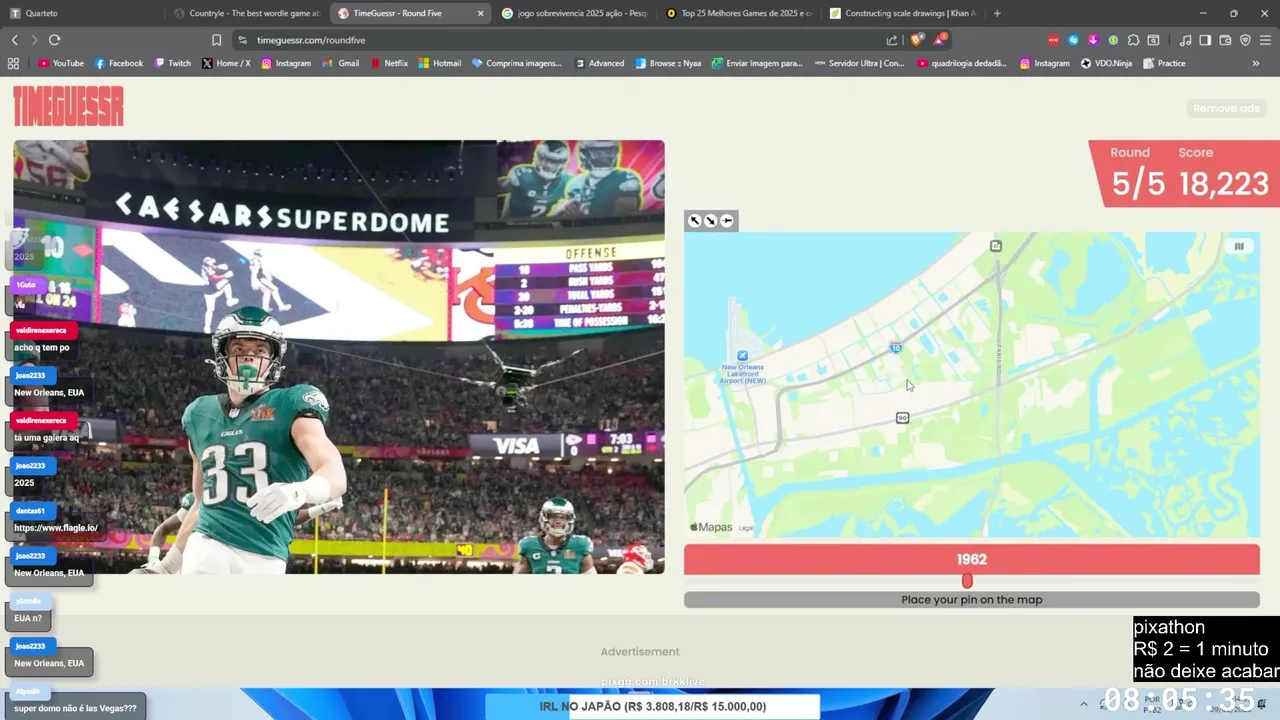Open YouTube bookmark
1280x720 pixels.
(x=61, y=63)
